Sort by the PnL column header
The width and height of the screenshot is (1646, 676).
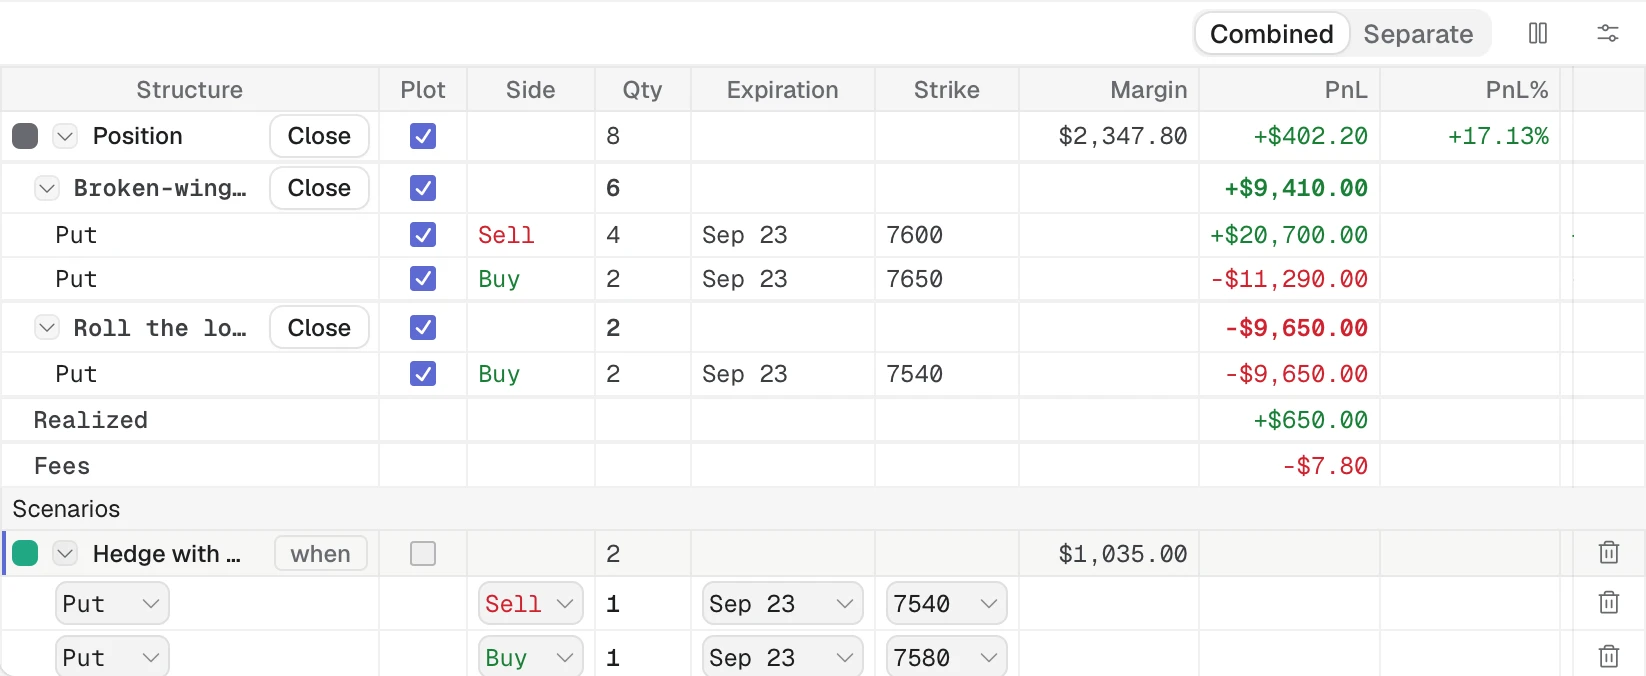[x=1290, y=90]
